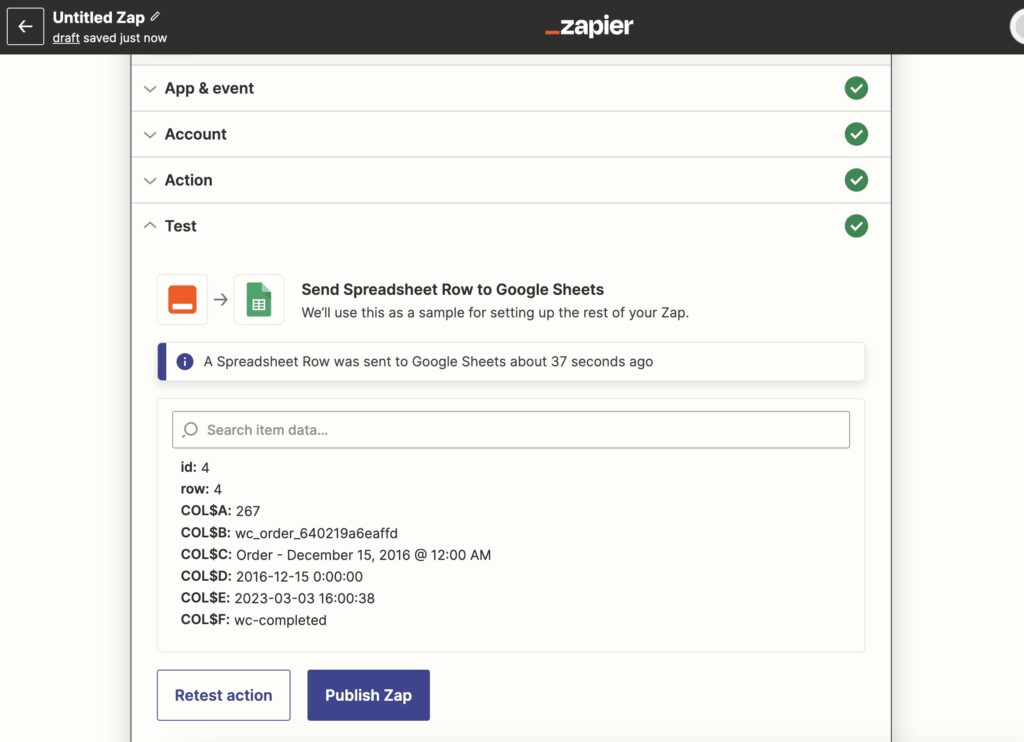Select the Action section header
This screenshot has height=742, width=1024.
click(187, 180)
